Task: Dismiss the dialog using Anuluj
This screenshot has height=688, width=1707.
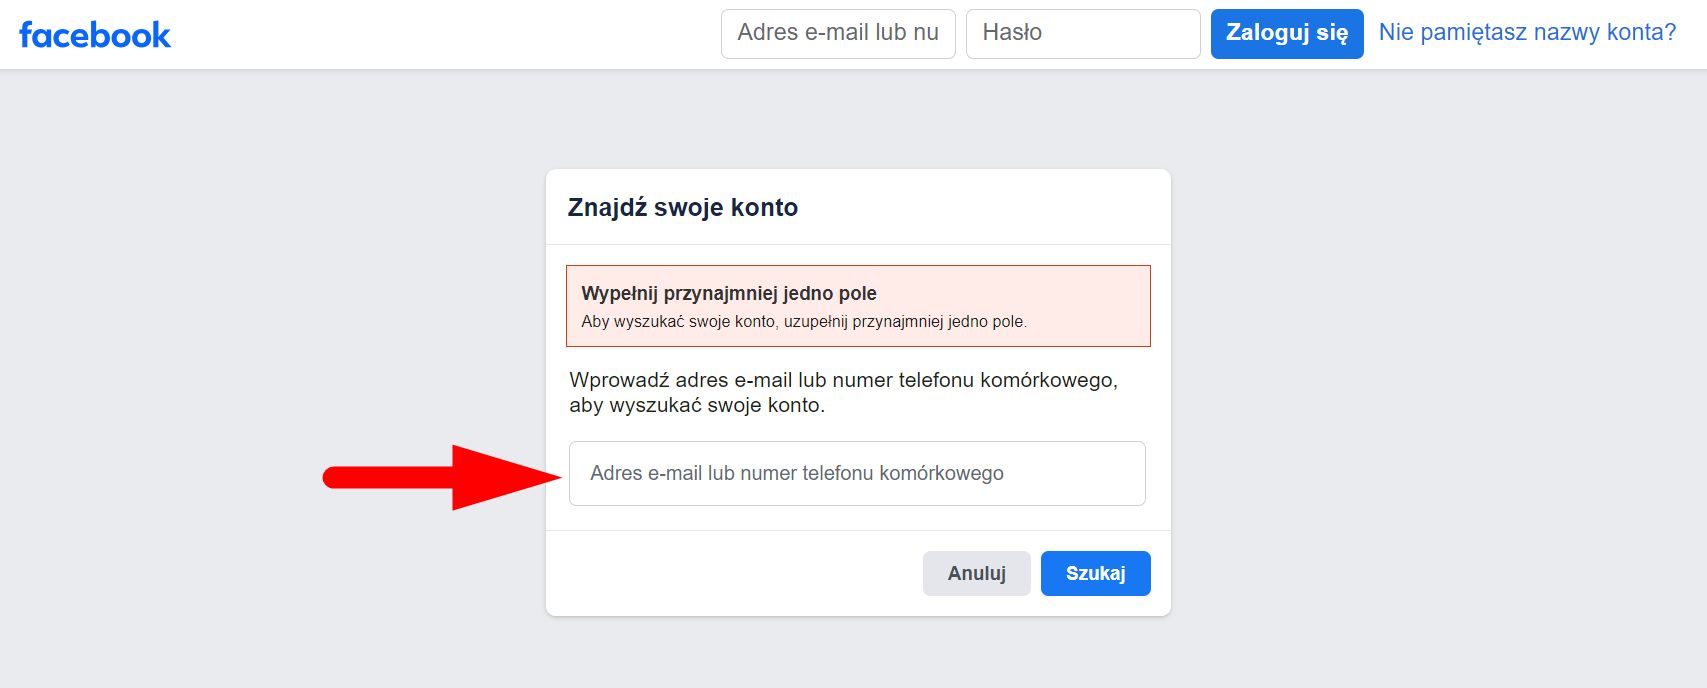Action: point(976,573)
